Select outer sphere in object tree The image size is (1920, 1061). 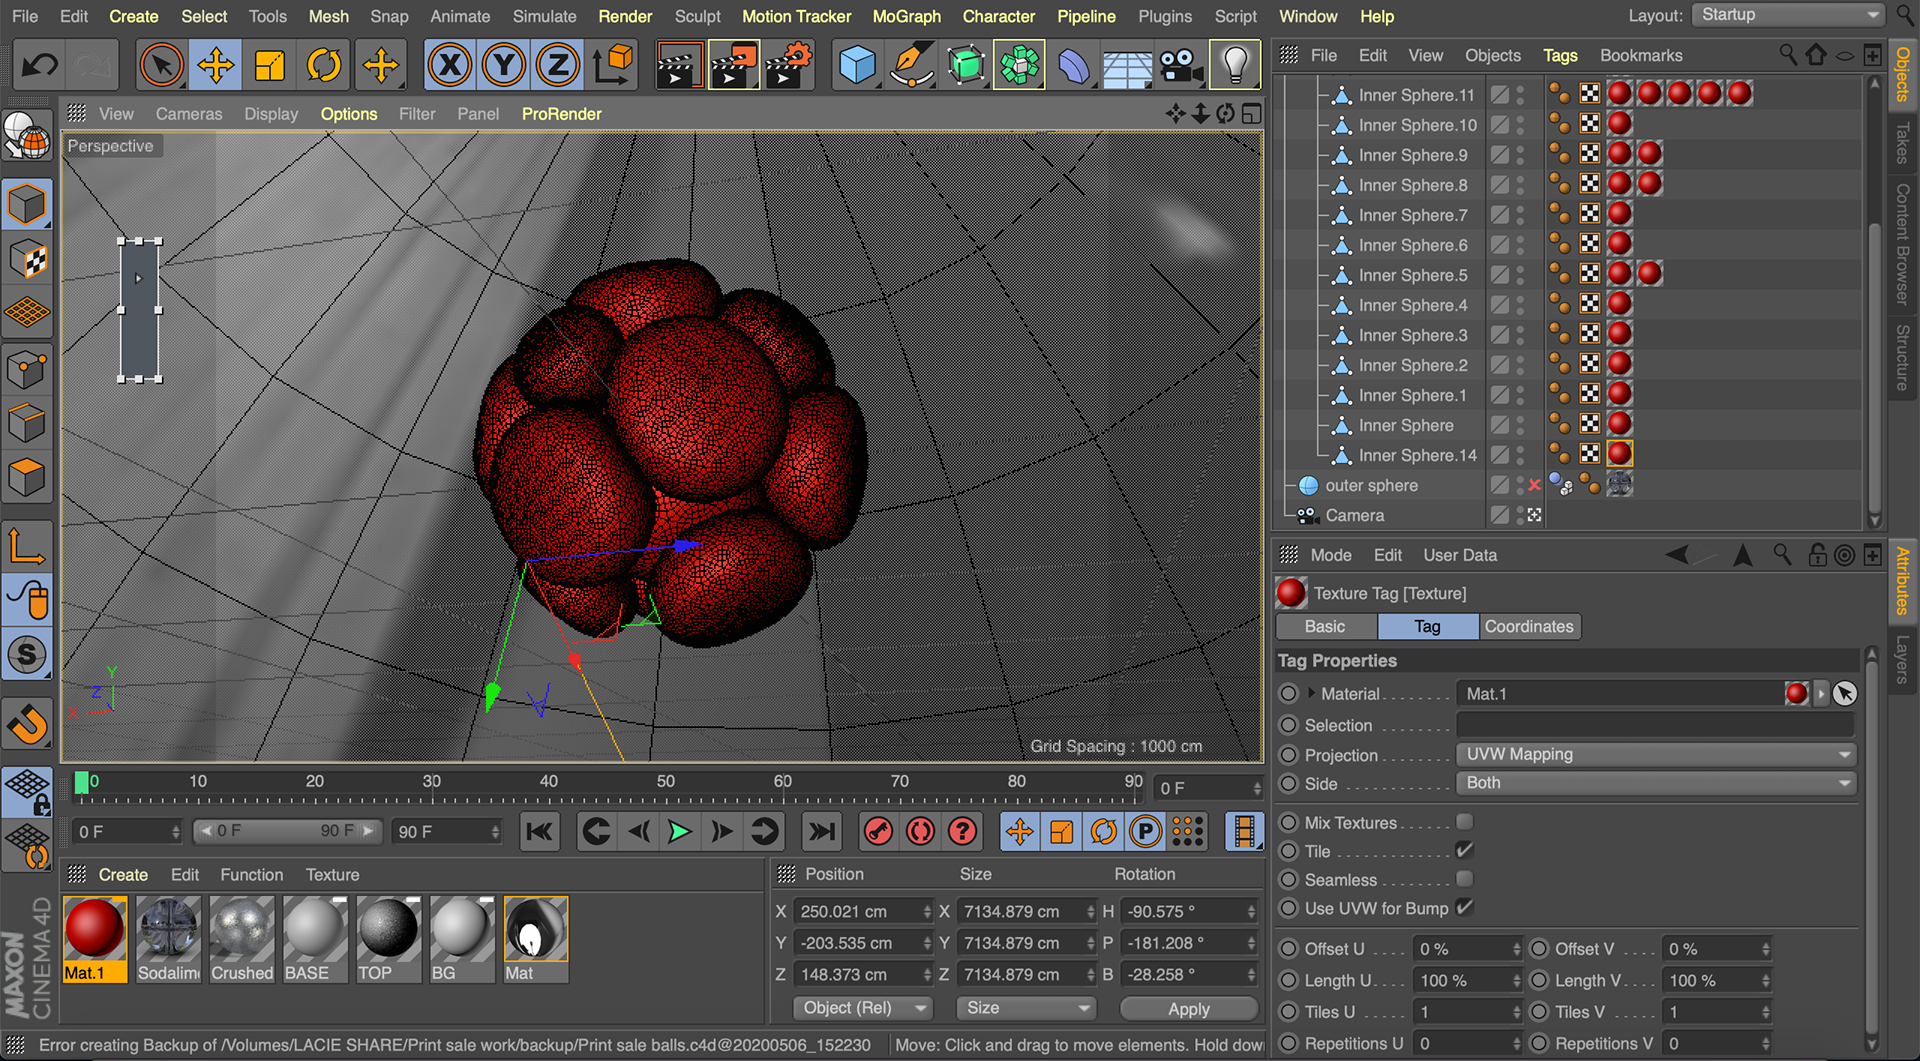click(x=1371, y=486)
